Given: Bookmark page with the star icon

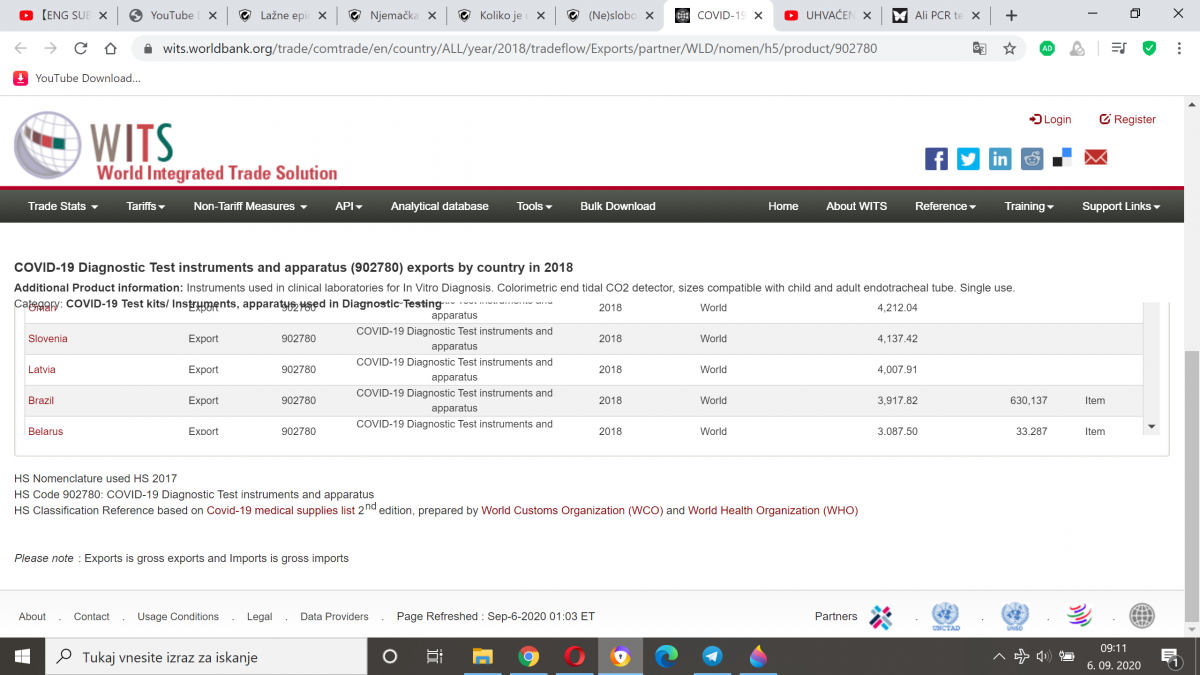Looking at the screenshot, I should pyautogui.click(x=1010, y=48).
